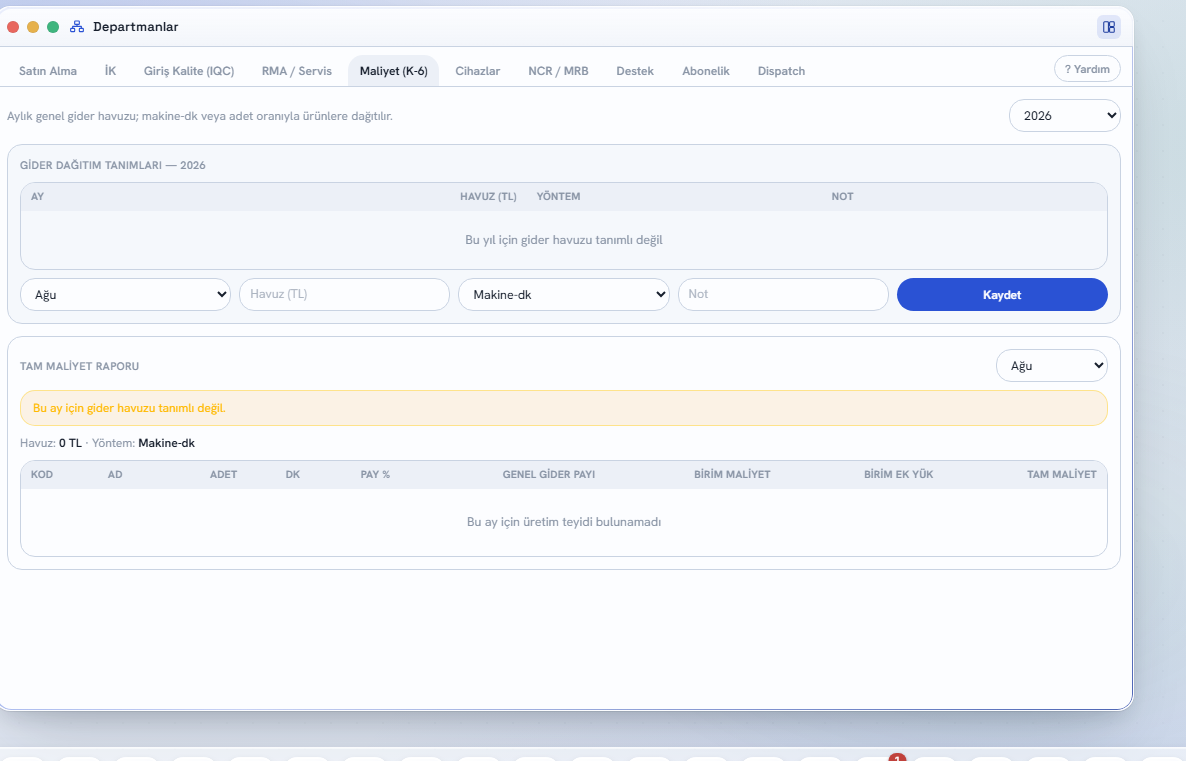Open the Tam Maliyet Raporu month dropdown

(x=1051, y=365)
